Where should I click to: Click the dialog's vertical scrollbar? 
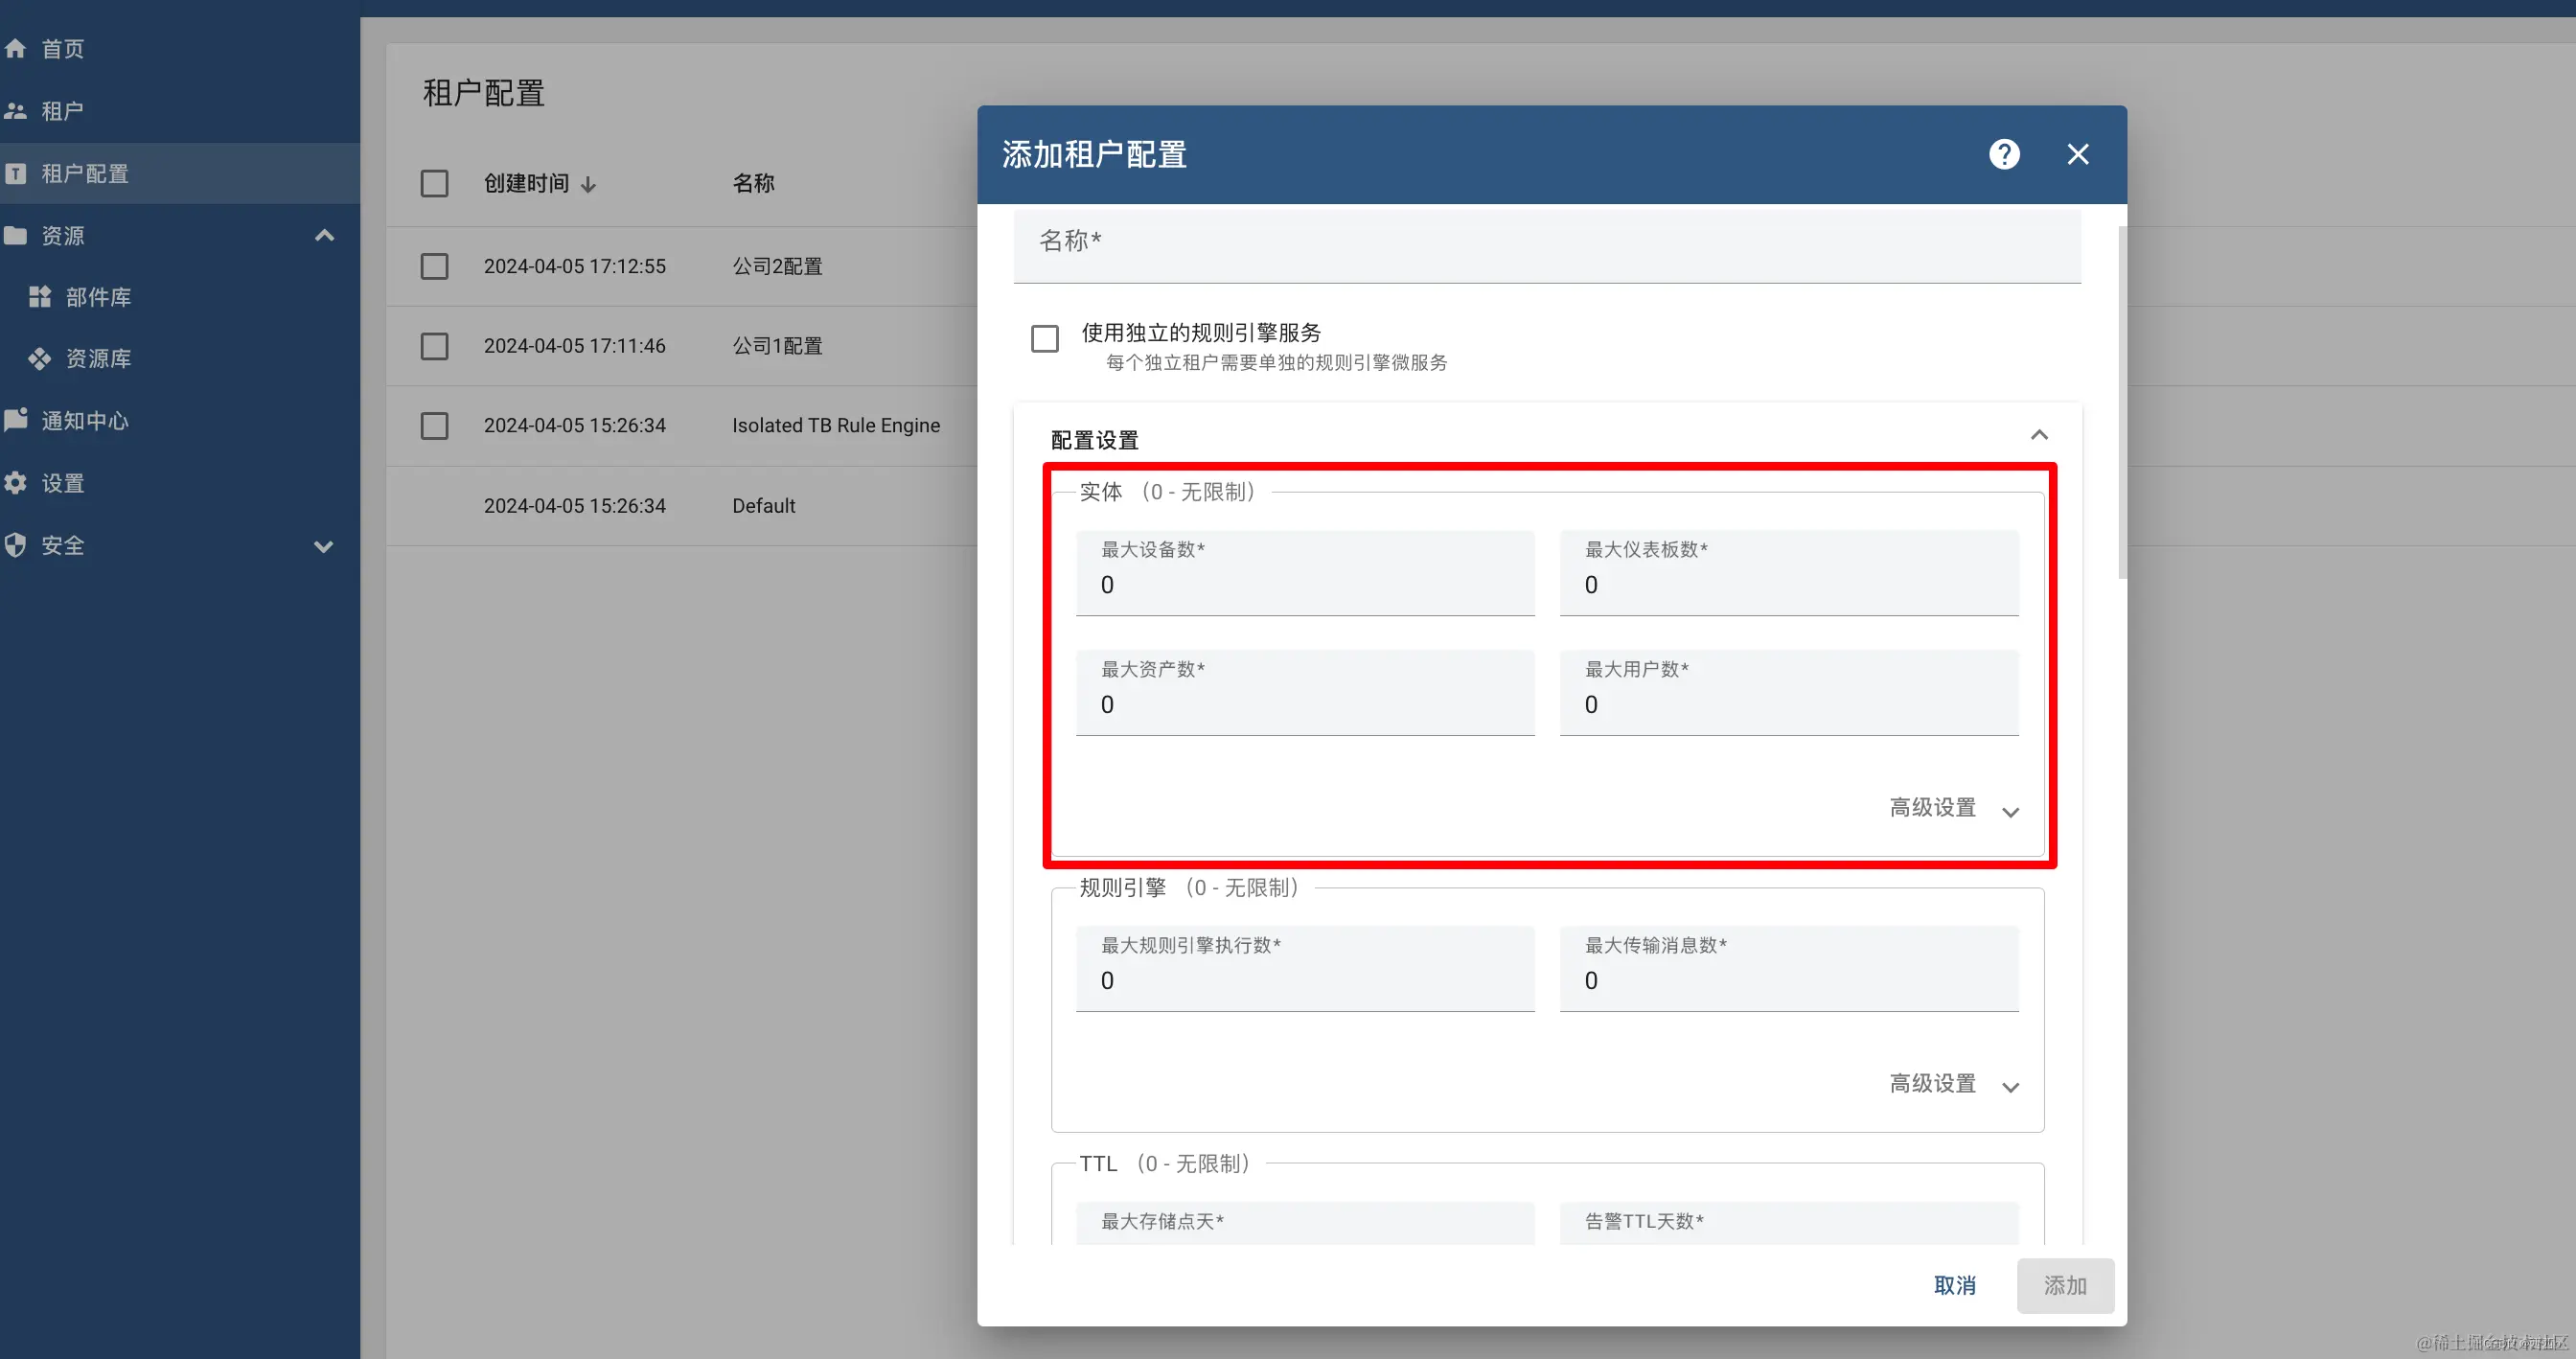coord(2122,401)
